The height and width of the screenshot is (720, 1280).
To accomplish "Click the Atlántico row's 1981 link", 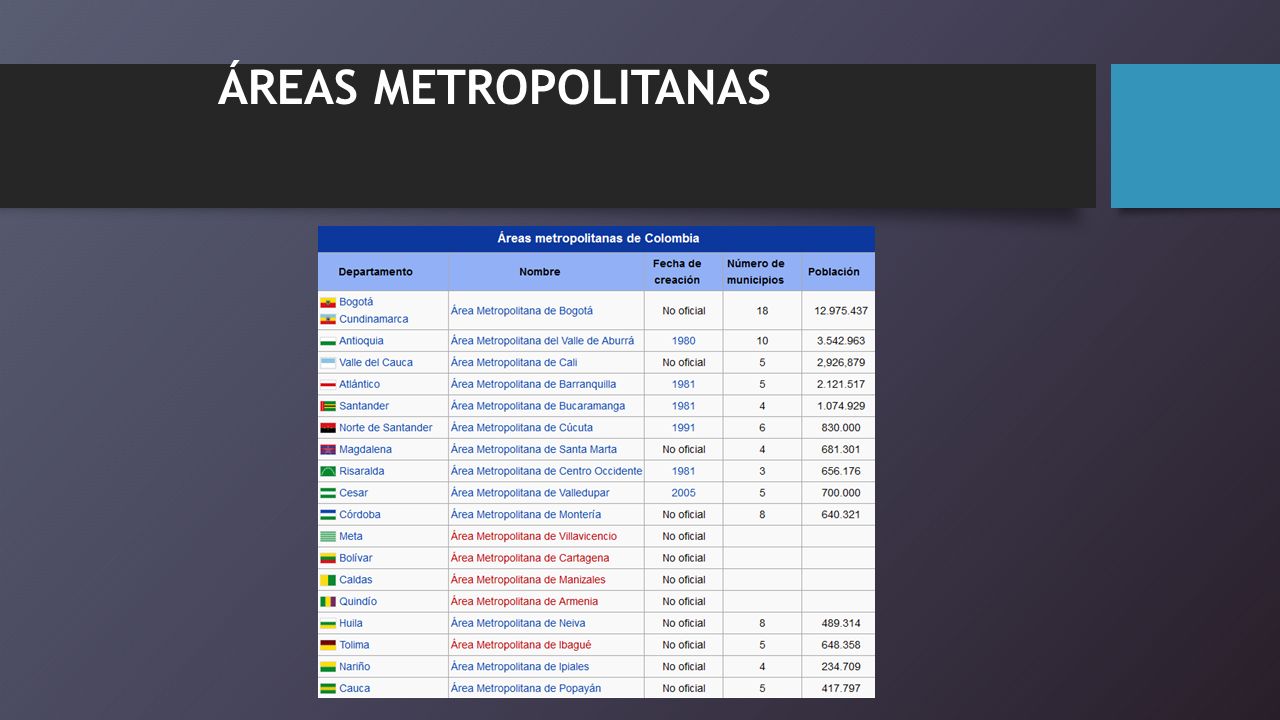I will (x=684, y=385).
